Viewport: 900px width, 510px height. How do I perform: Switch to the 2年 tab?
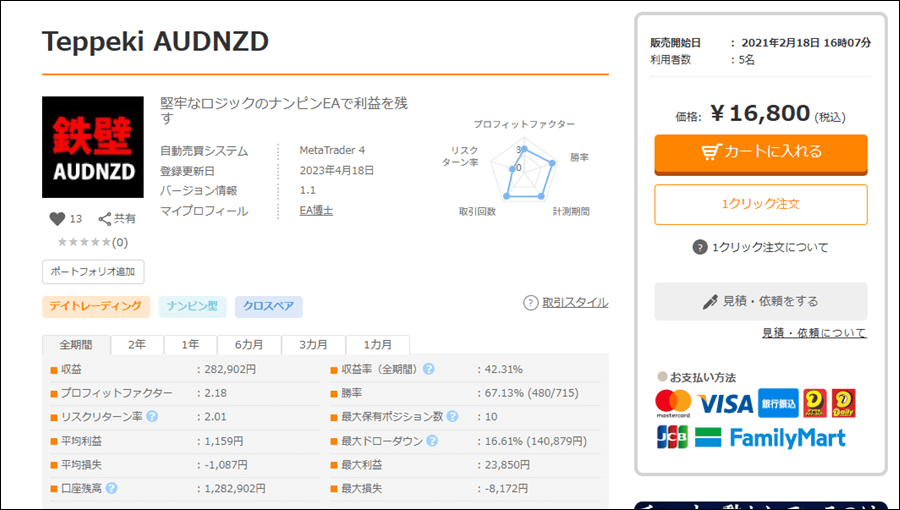136,344
